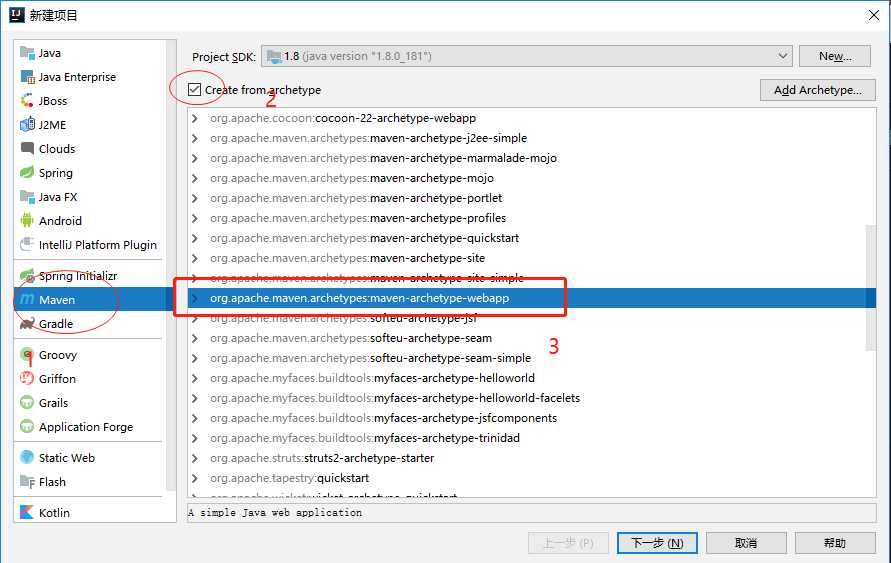The height and width of the screenshot is (563, 891).
Task: Select org.apache.tapestry:quickstart row
Action: click(532, 478)
